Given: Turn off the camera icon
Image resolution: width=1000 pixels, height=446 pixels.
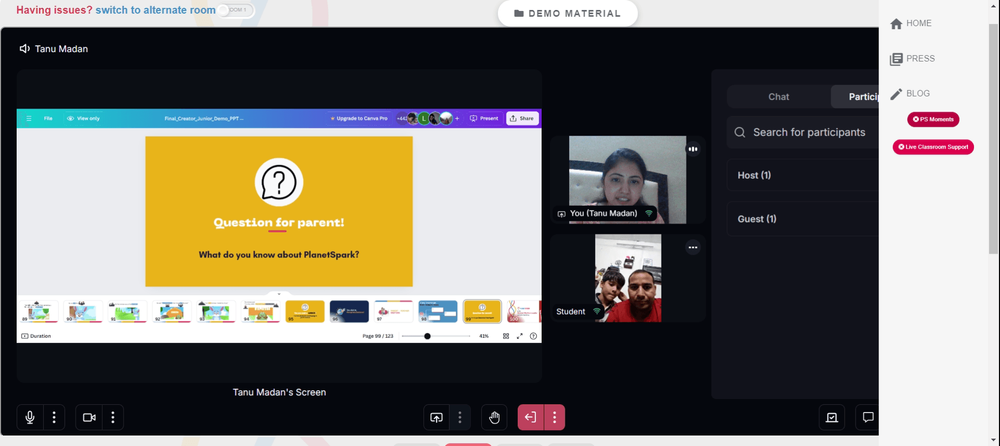Looking at the screenshot, I should pyautogui.click(x=89, y=417).
